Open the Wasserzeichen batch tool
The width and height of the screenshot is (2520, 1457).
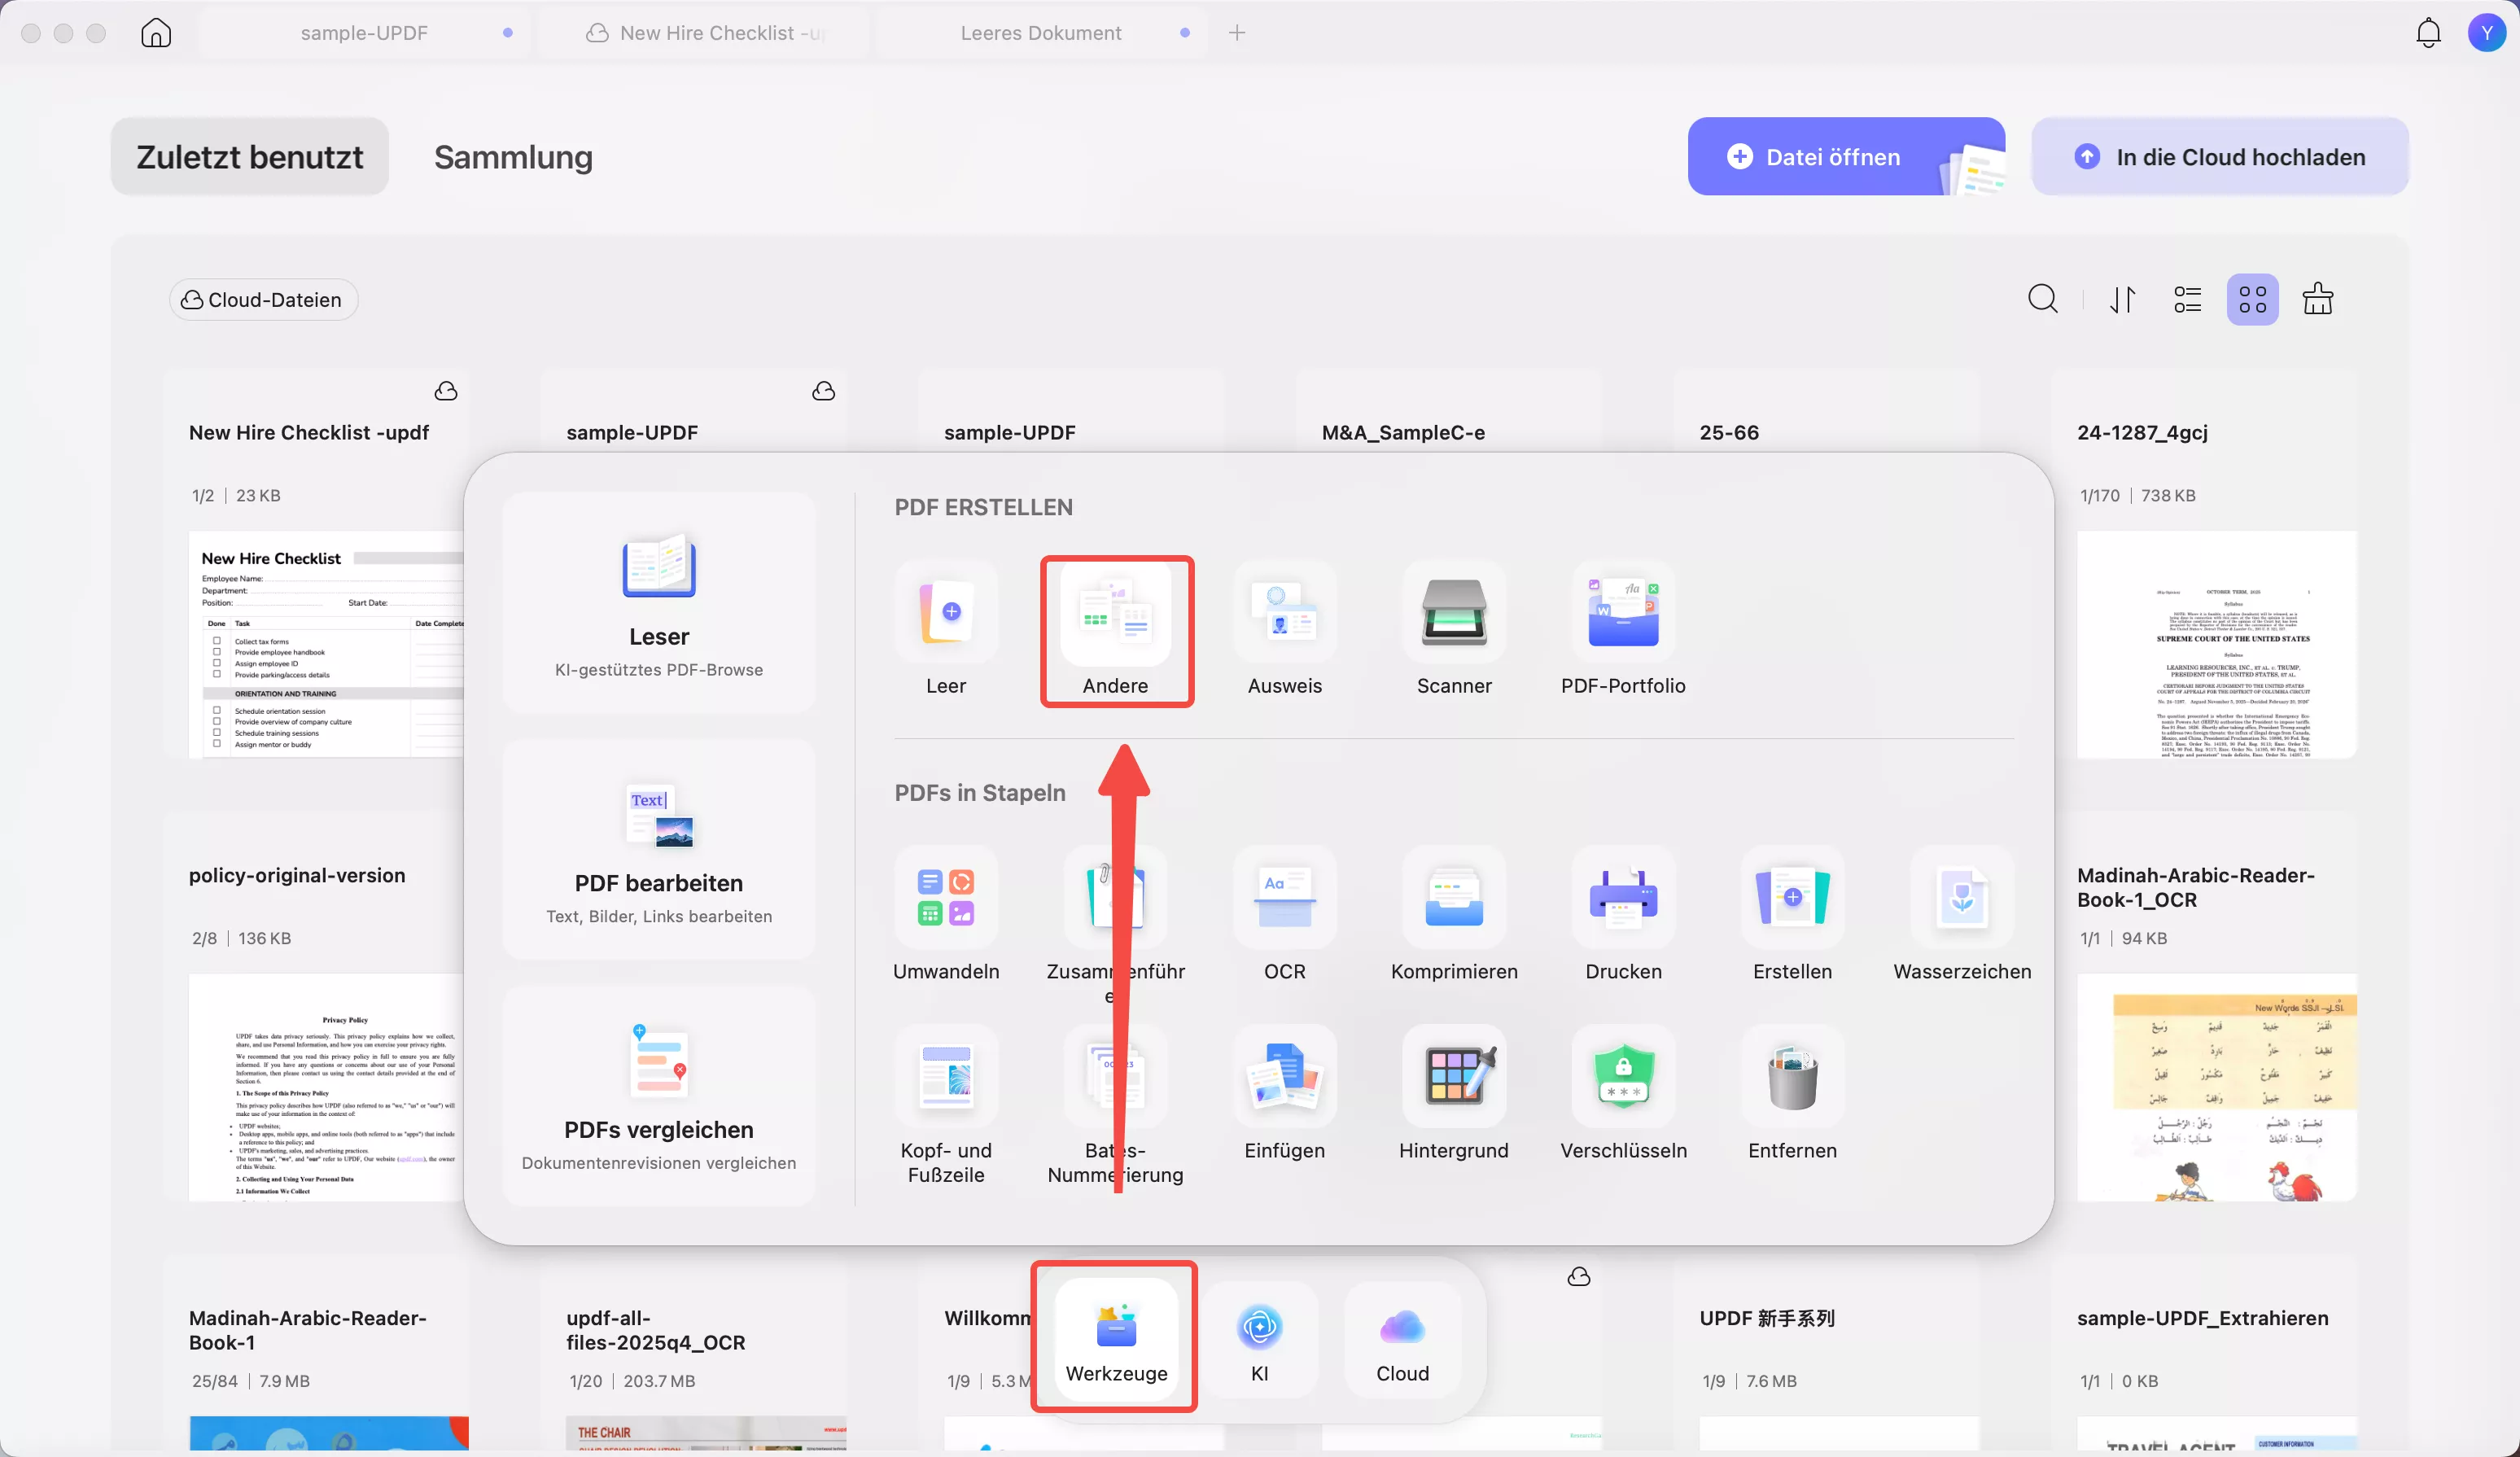1961,898
